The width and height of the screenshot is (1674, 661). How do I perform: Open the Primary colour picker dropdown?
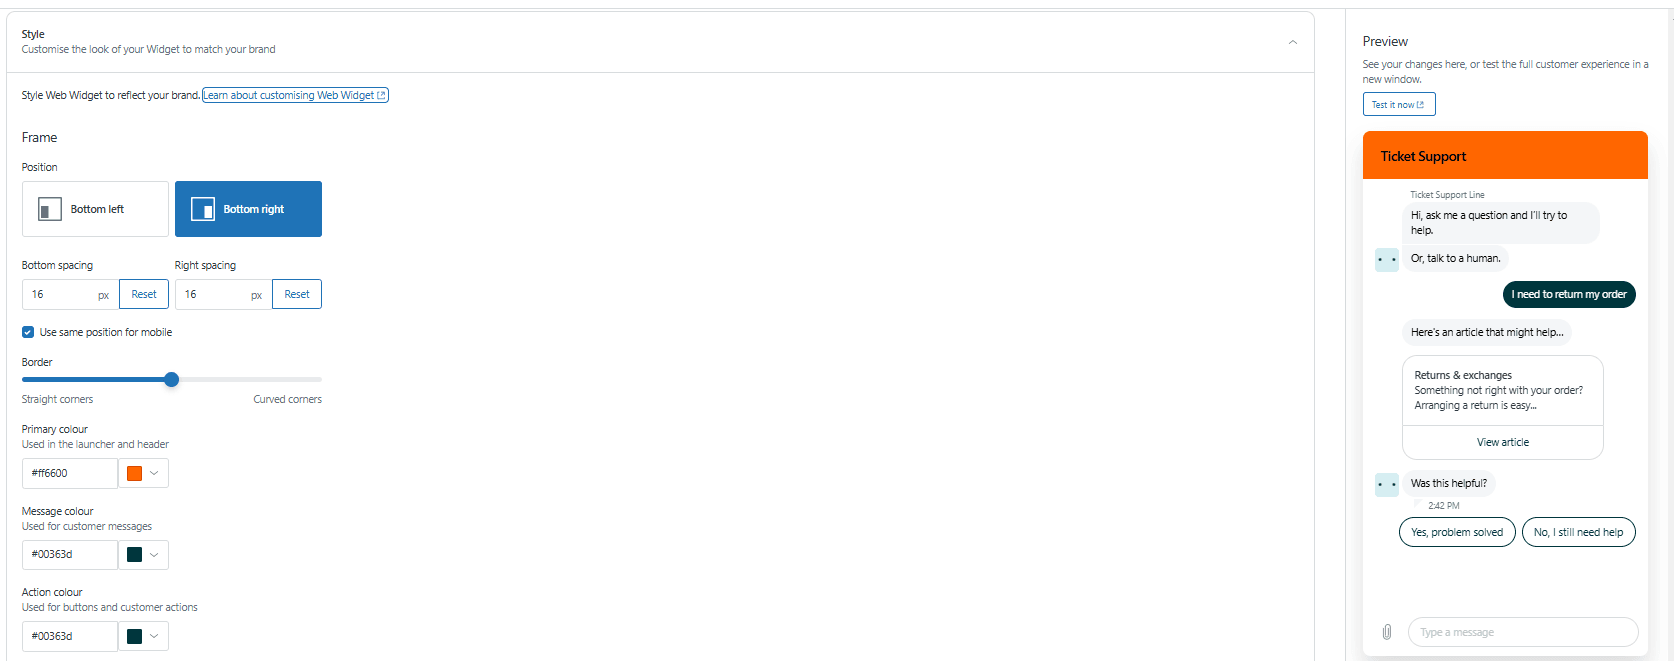[x=143, y=473]
